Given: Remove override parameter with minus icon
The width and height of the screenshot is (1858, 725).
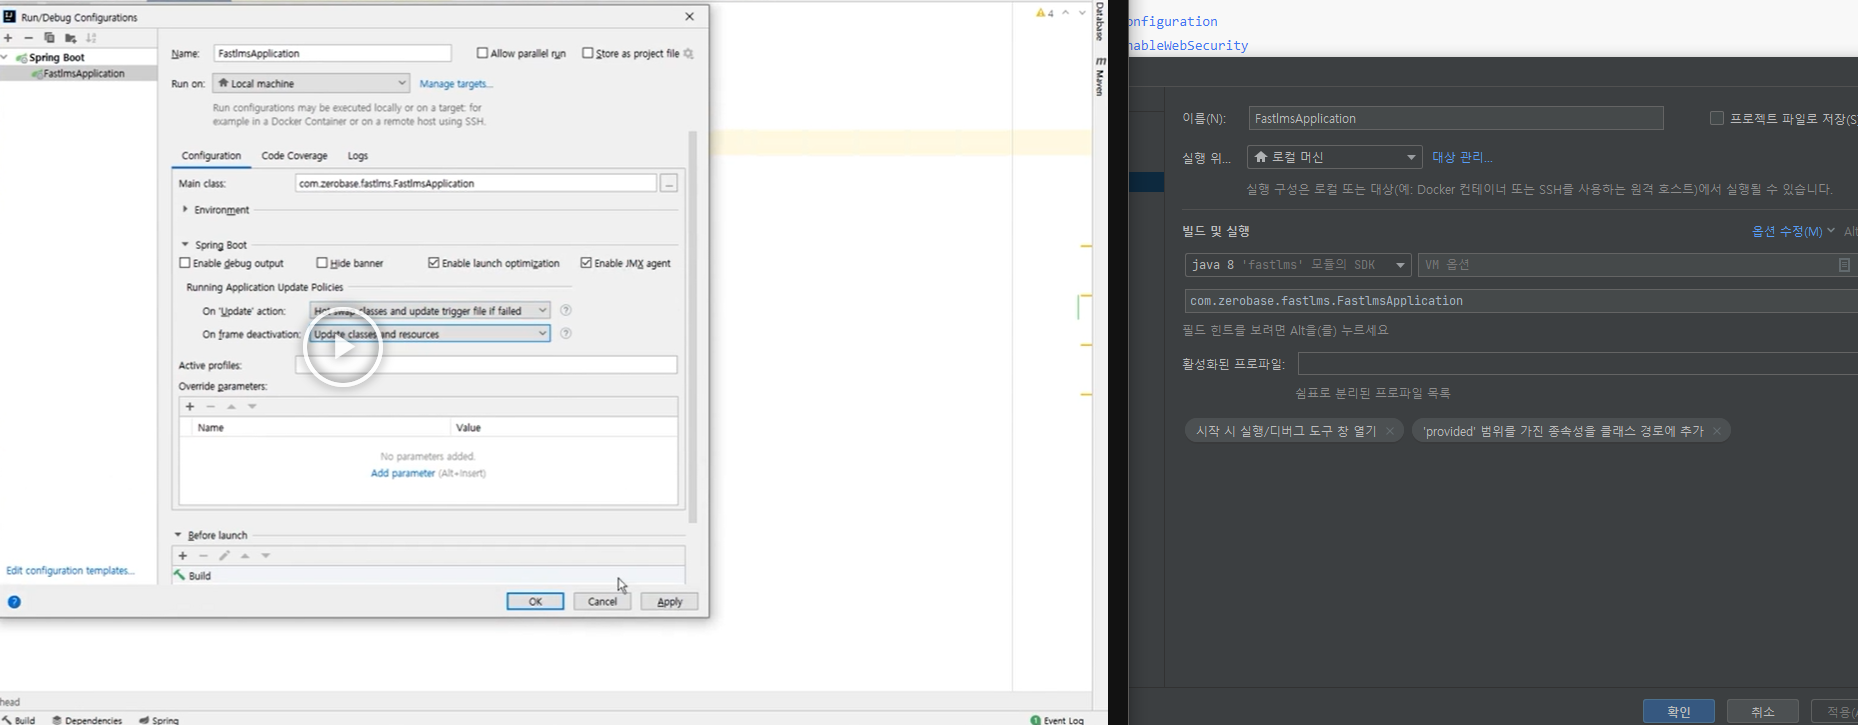Looking at the screenshot, I should pos(210,406).
